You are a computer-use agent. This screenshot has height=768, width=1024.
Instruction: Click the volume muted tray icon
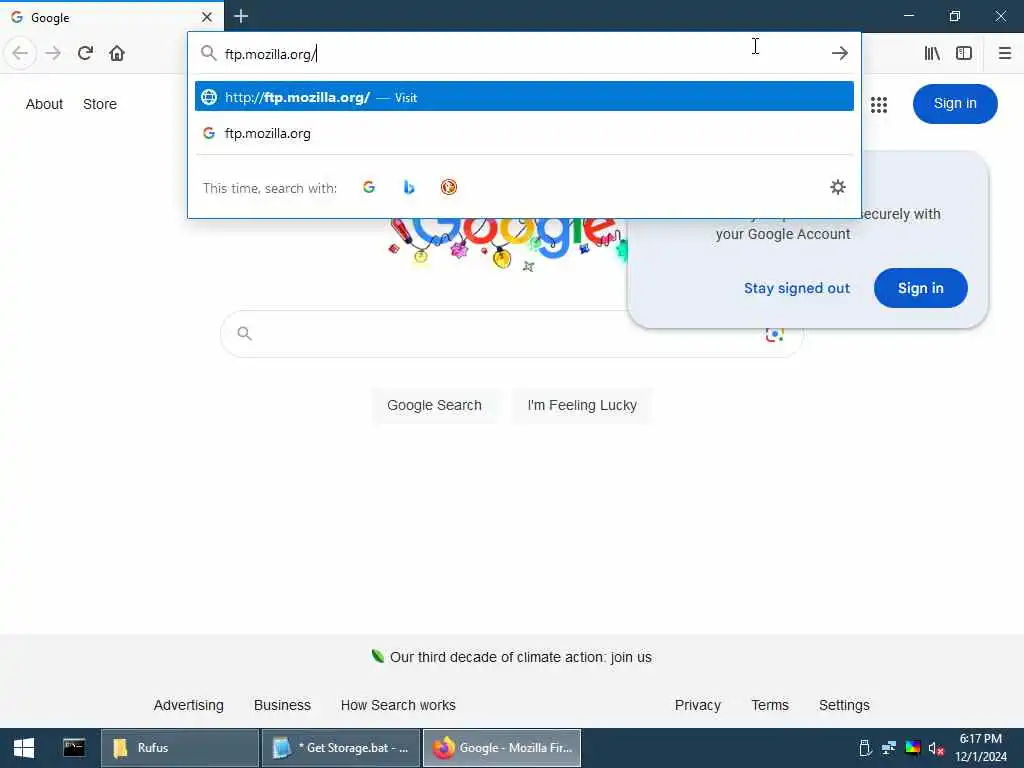[x=936, y=748]
